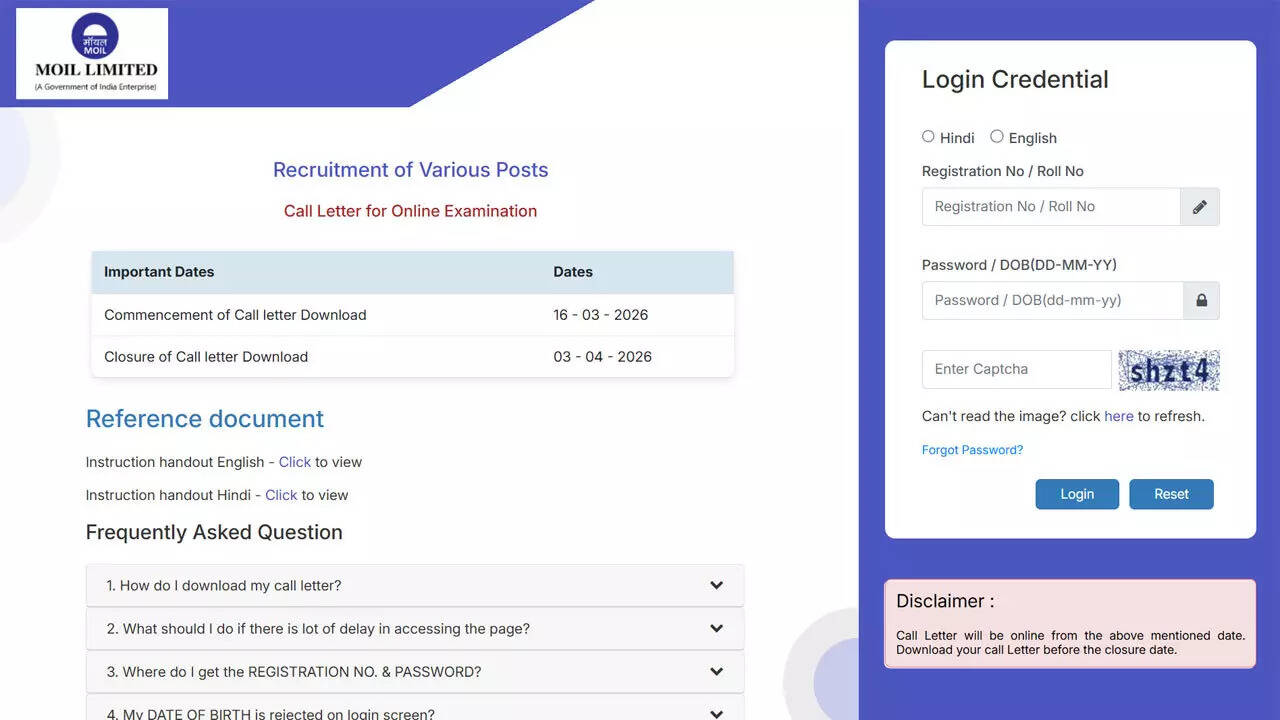Focus the Registration No / Roll No field
This screenshot has width=1280, height=720.
click(x=1050, y=207)
